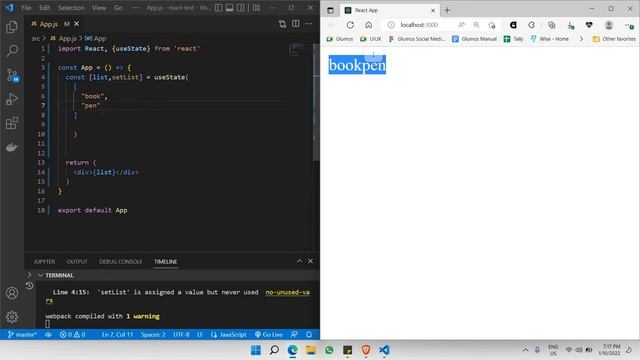Click the master branch status item
This screenshot has width=640, height=360.
click(x=22, y=335)
